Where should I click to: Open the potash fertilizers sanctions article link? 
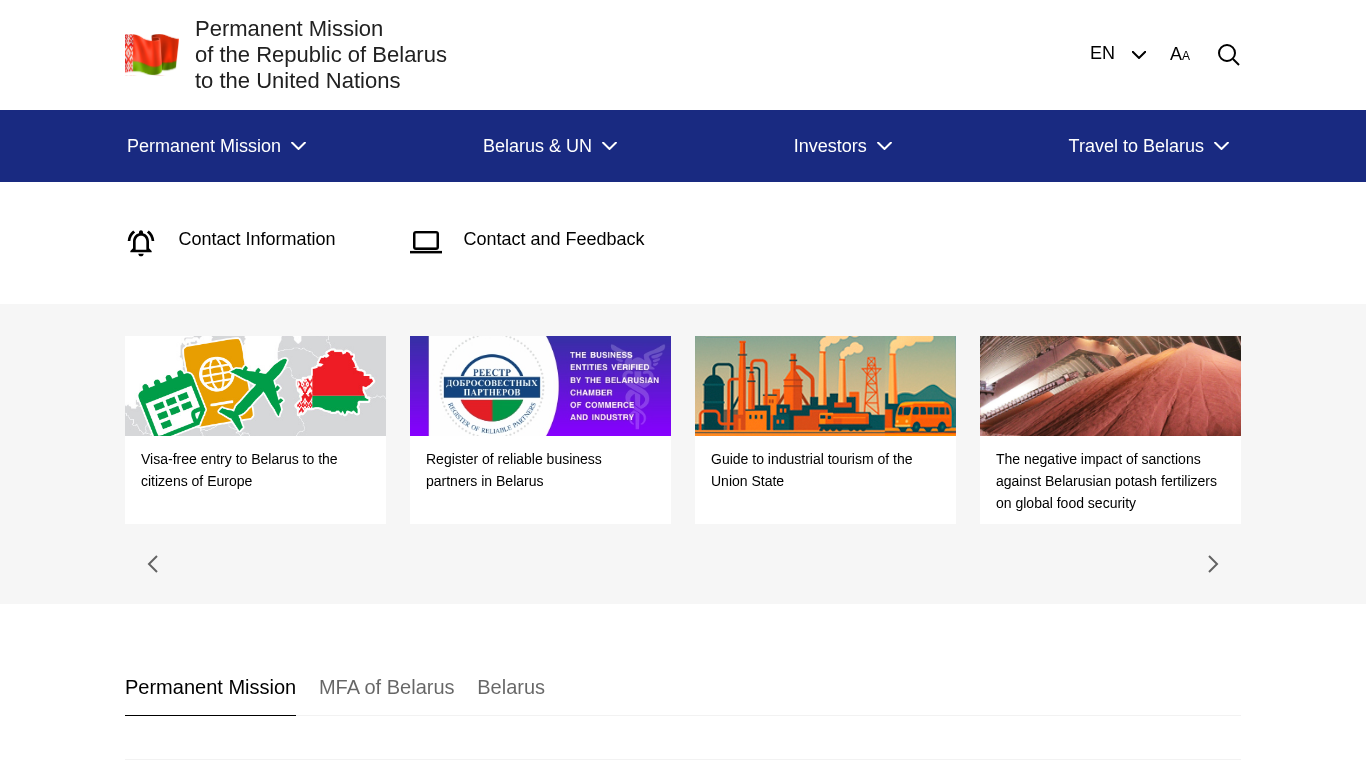(x=1106, y=481)
